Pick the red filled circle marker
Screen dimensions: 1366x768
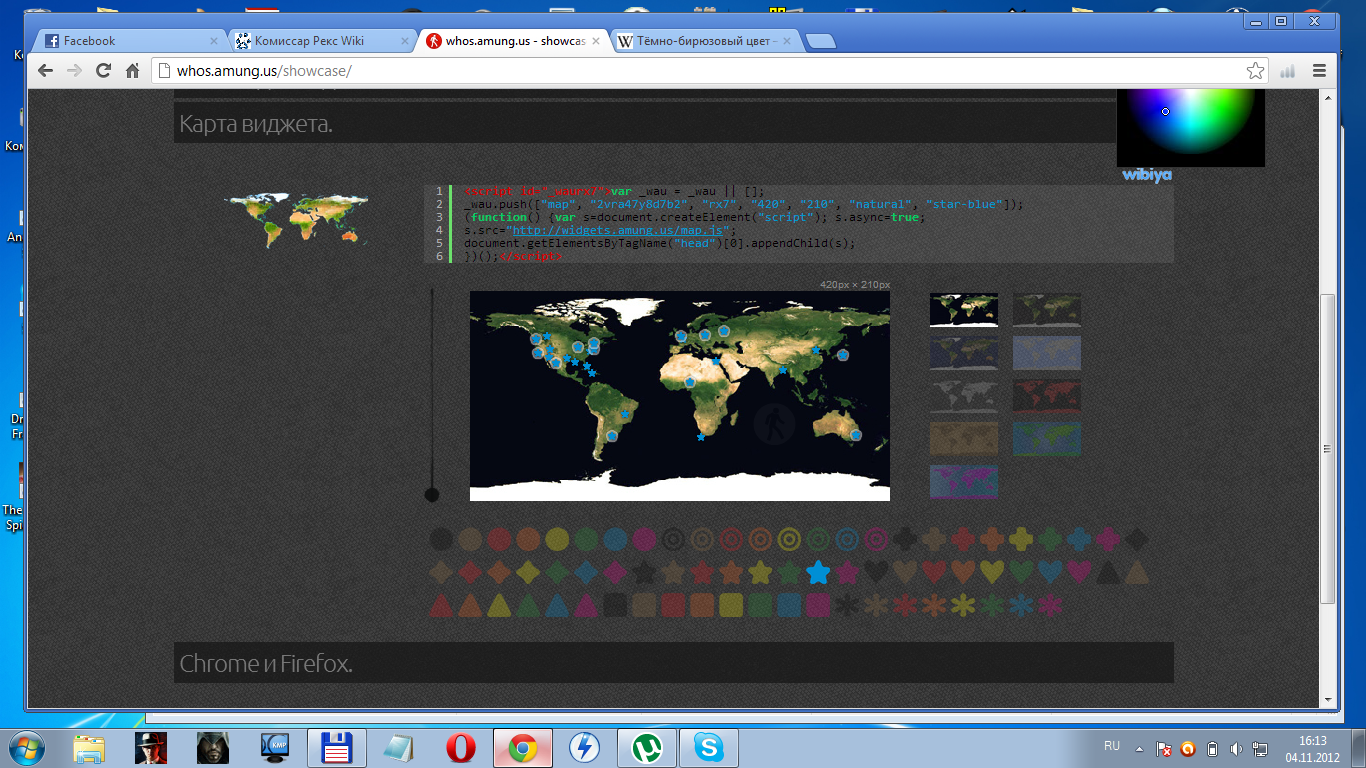click(x=499, y=539)
